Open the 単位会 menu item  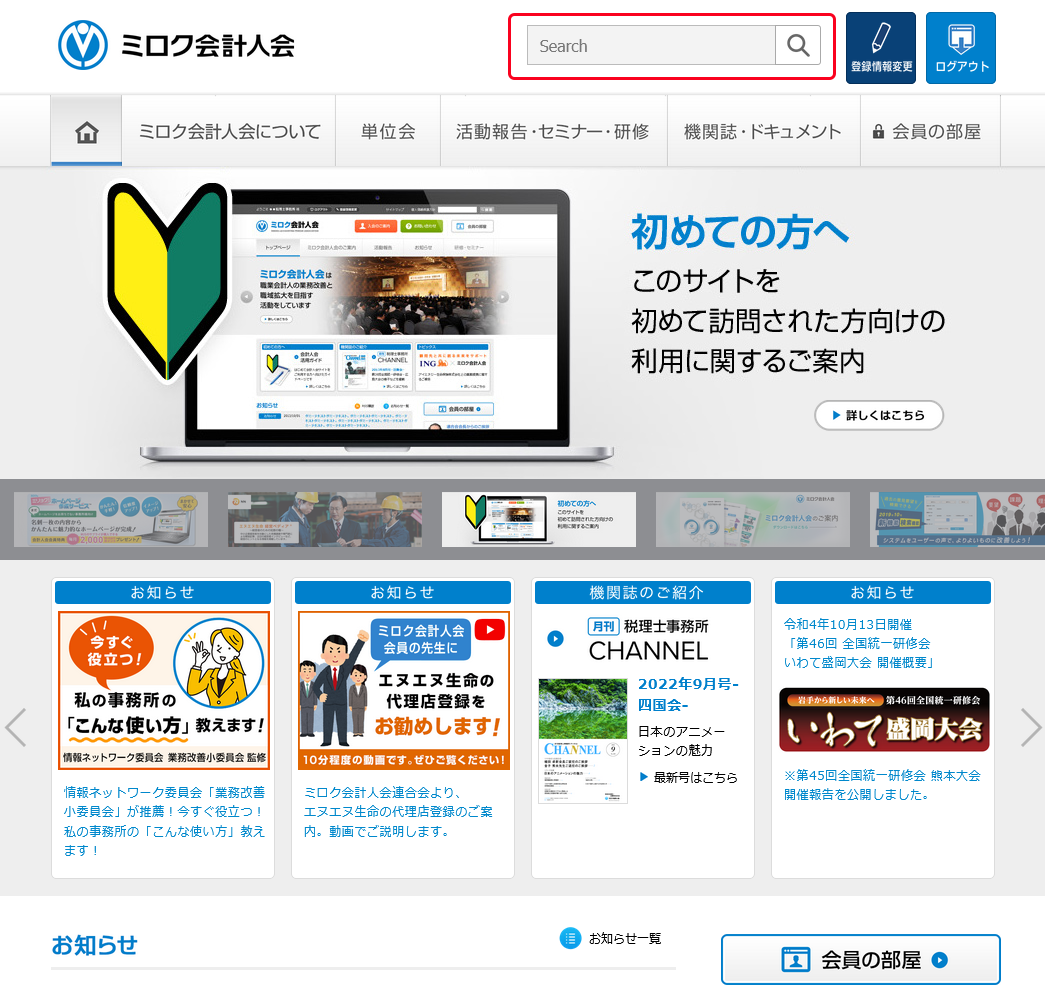388,131
